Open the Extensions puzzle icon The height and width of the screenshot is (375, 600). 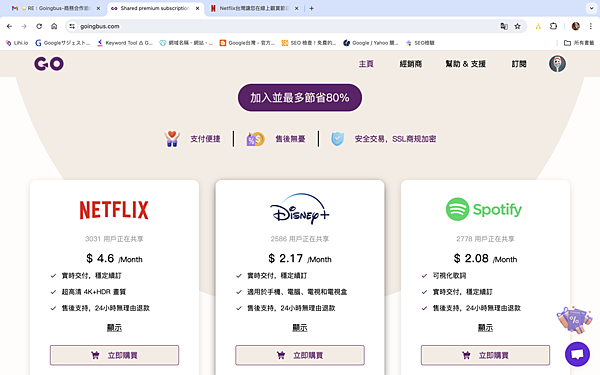coord(553,26)
